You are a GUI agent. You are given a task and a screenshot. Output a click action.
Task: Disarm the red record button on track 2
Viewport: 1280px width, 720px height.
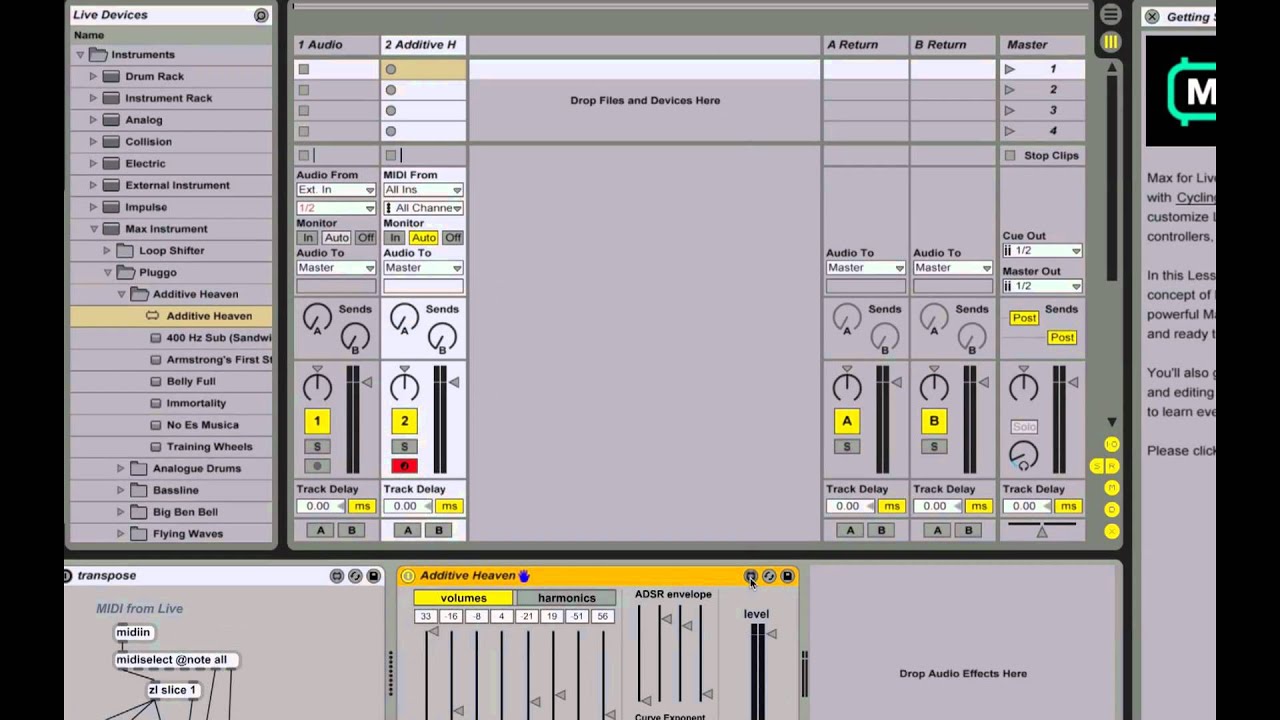404,466
